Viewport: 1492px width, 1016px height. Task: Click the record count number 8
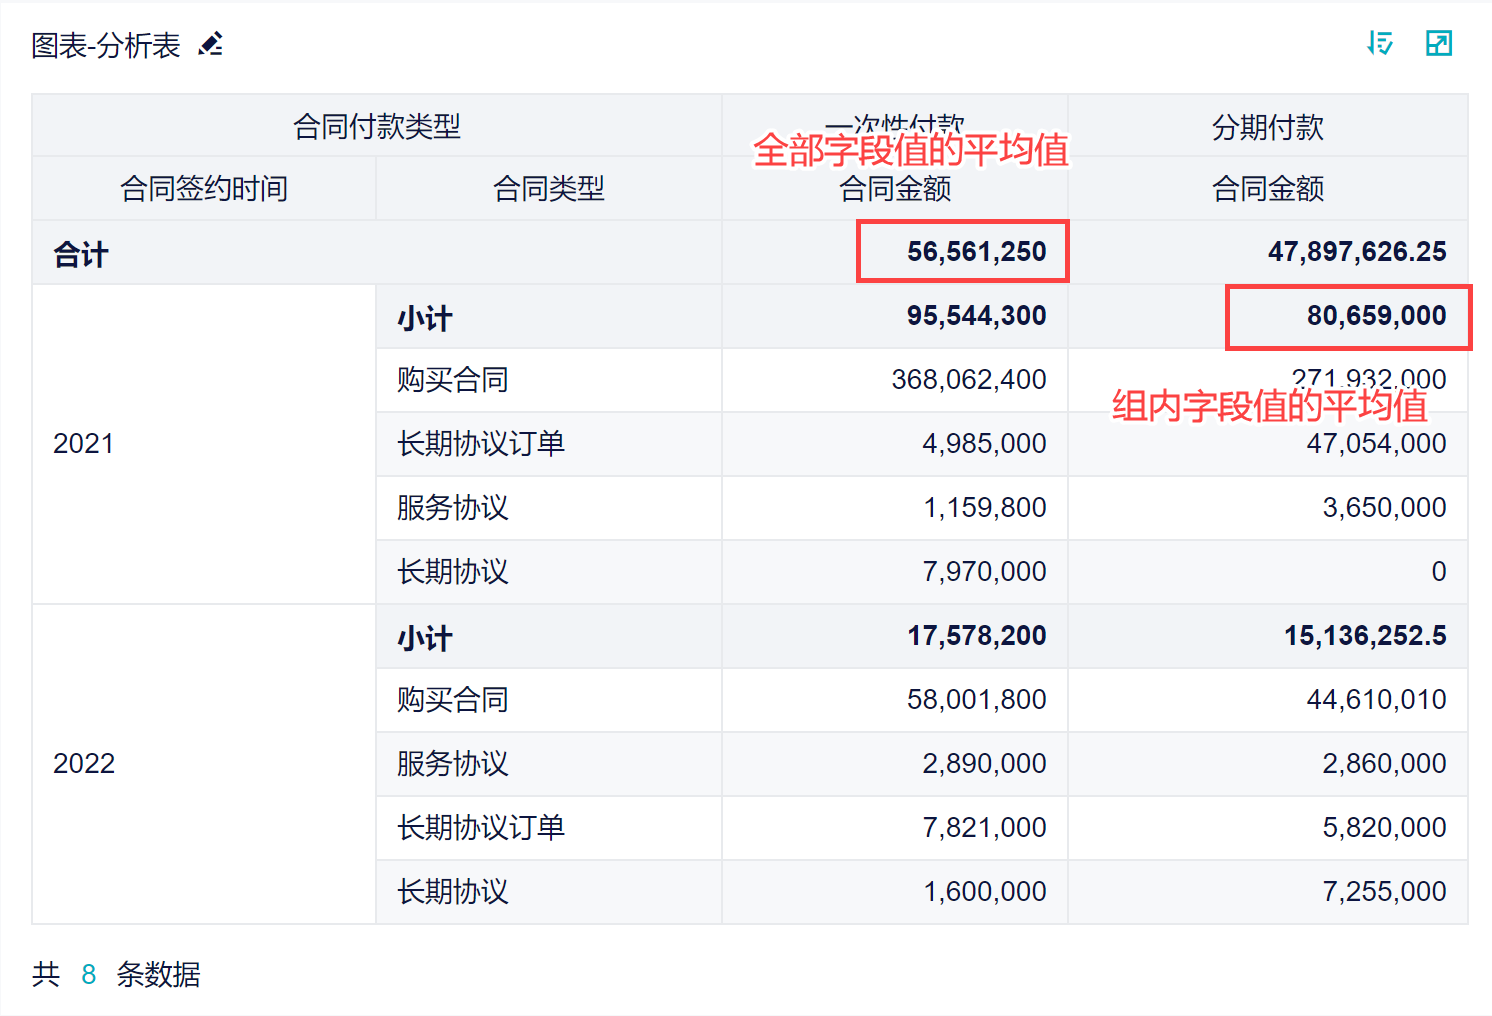click(x=89, y=974)
